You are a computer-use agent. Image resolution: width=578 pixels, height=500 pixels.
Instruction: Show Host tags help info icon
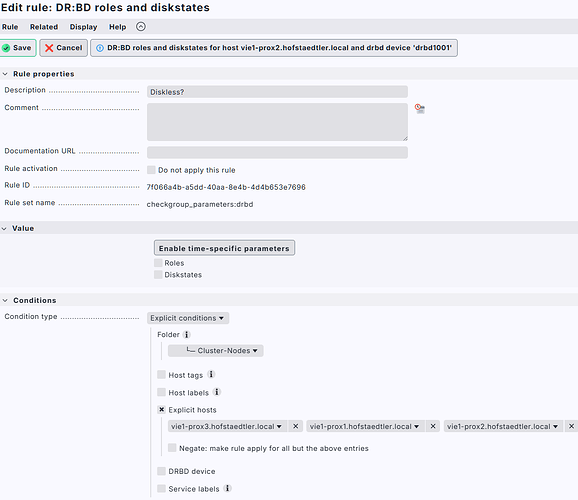click(x=211, y=375)
